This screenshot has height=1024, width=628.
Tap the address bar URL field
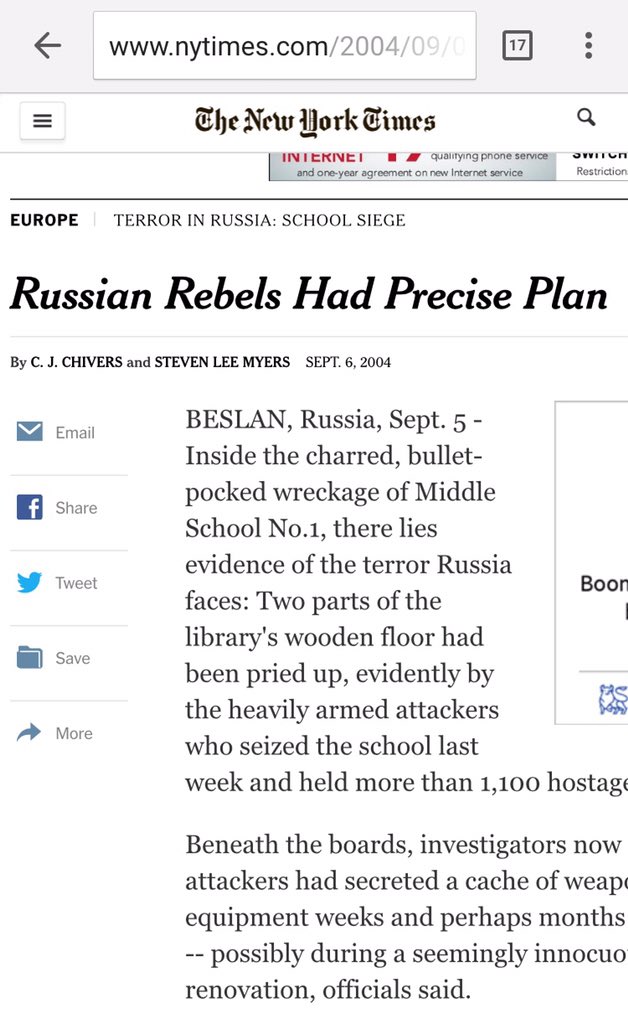pos(285,46)
